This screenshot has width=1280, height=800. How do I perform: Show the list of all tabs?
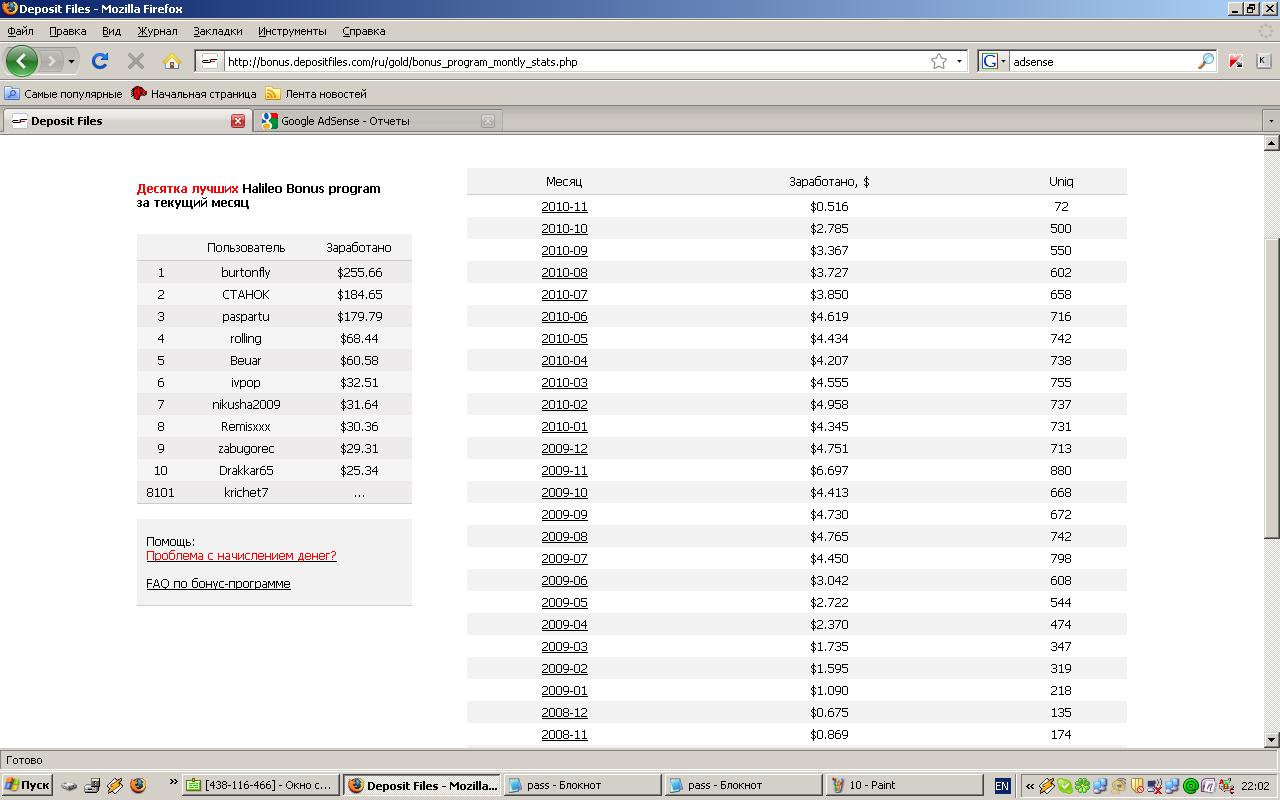tap(1270, 121)
